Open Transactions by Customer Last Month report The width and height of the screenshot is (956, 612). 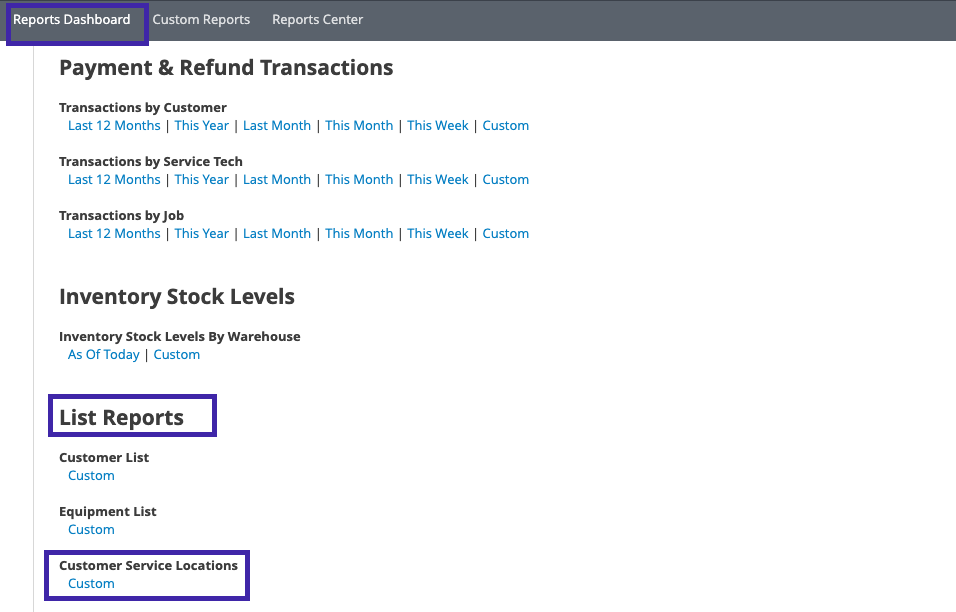[x=277, y=126]
